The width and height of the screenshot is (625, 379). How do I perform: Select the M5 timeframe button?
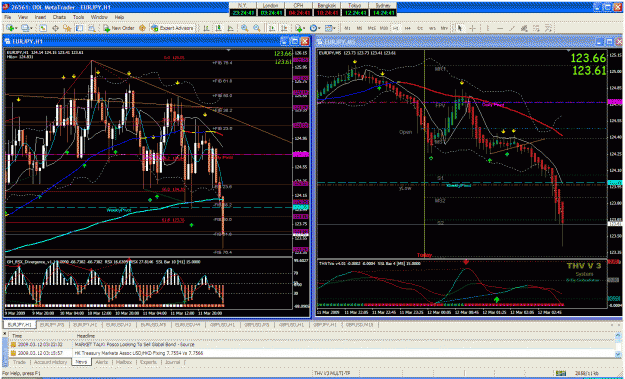pos(359,28)
